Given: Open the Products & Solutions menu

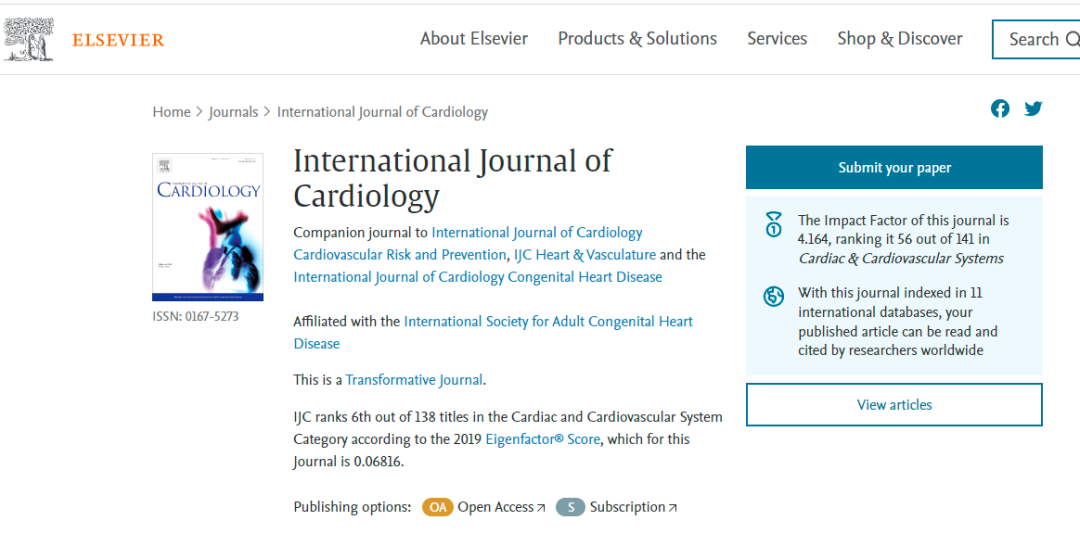Looking at the screenshot, I should [637, 39].
